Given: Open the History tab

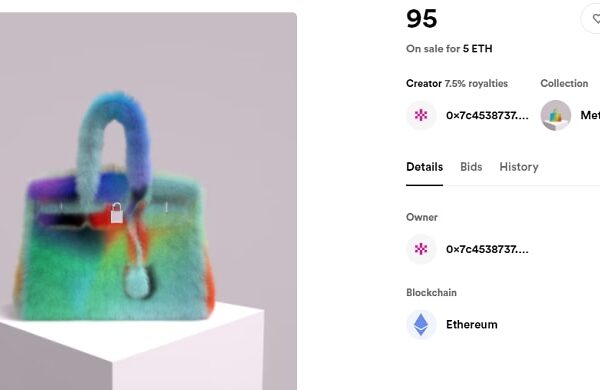Looking at the screenshot, I should click(x=519, y=167).
